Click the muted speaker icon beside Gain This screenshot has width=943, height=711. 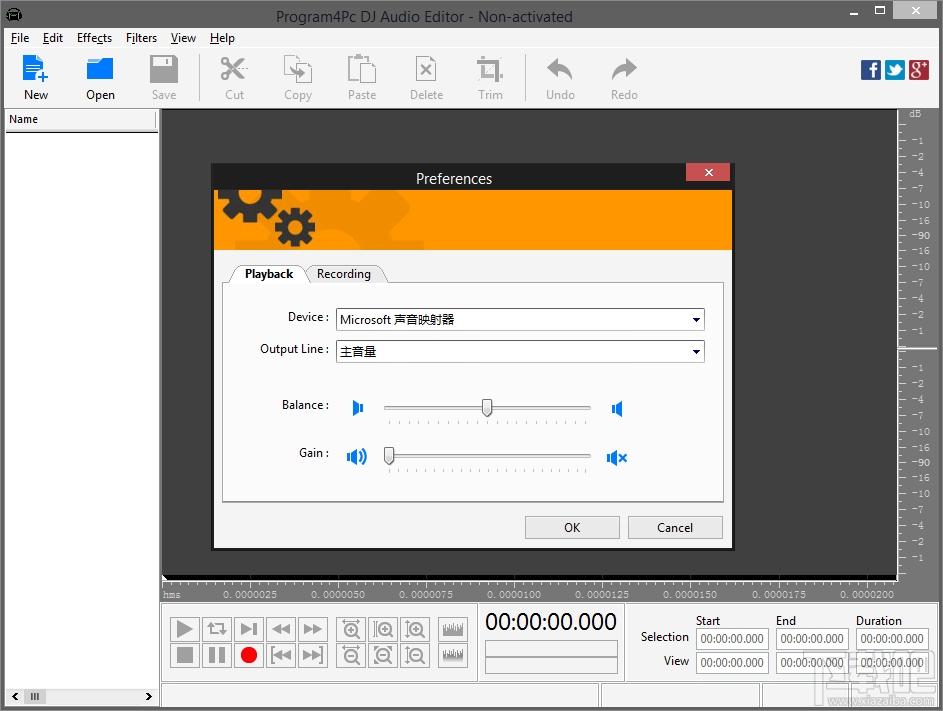(616, 458)
